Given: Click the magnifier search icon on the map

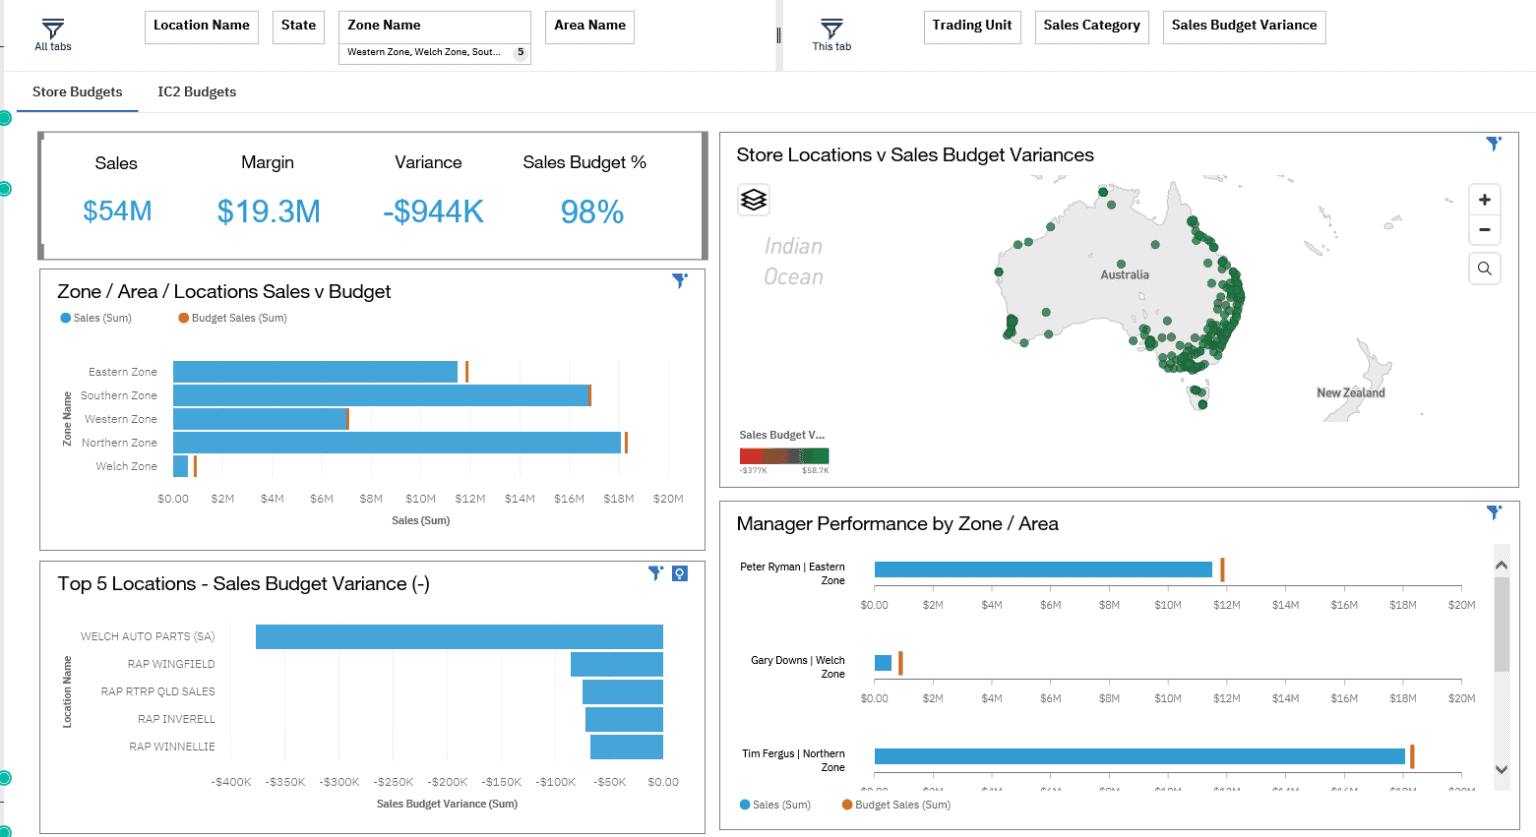Looking at the screenshot, I should (1485, 268).
